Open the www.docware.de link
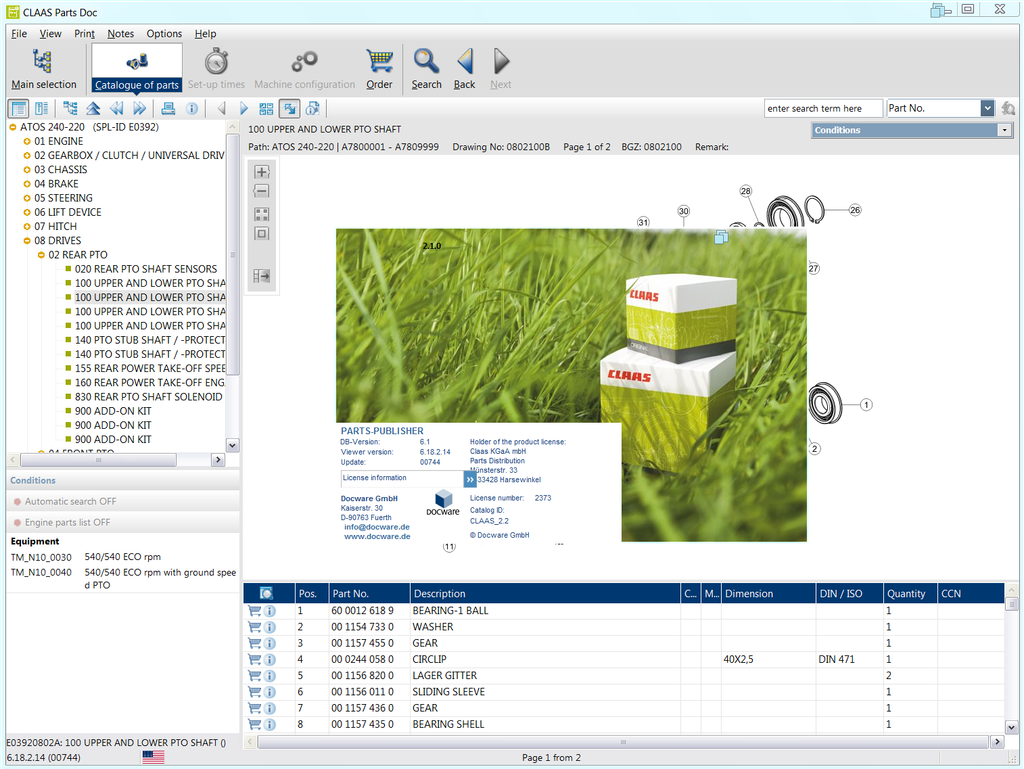The height and width of the screenshot is (769, 1024). coord(377,536)
